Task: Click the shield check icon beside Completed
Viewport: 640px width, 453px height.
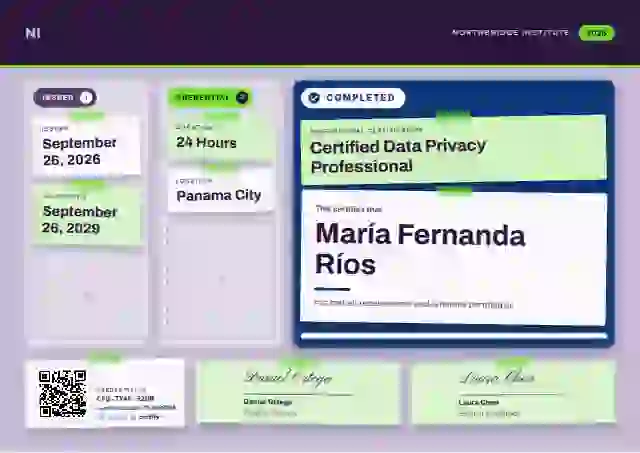Action: (314, 98)
